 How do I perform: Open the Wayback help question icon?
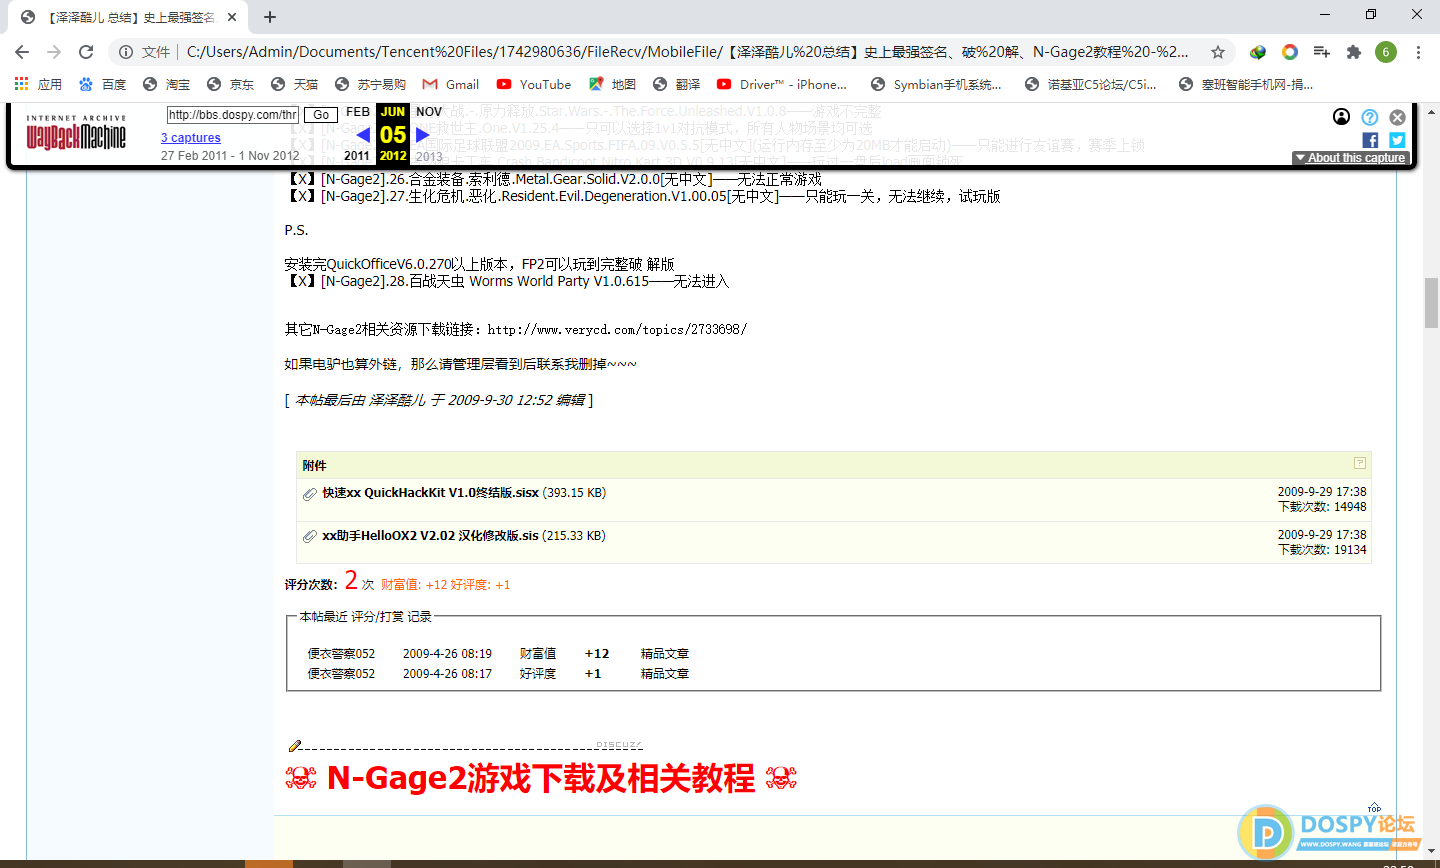(x=1370, y=117)
